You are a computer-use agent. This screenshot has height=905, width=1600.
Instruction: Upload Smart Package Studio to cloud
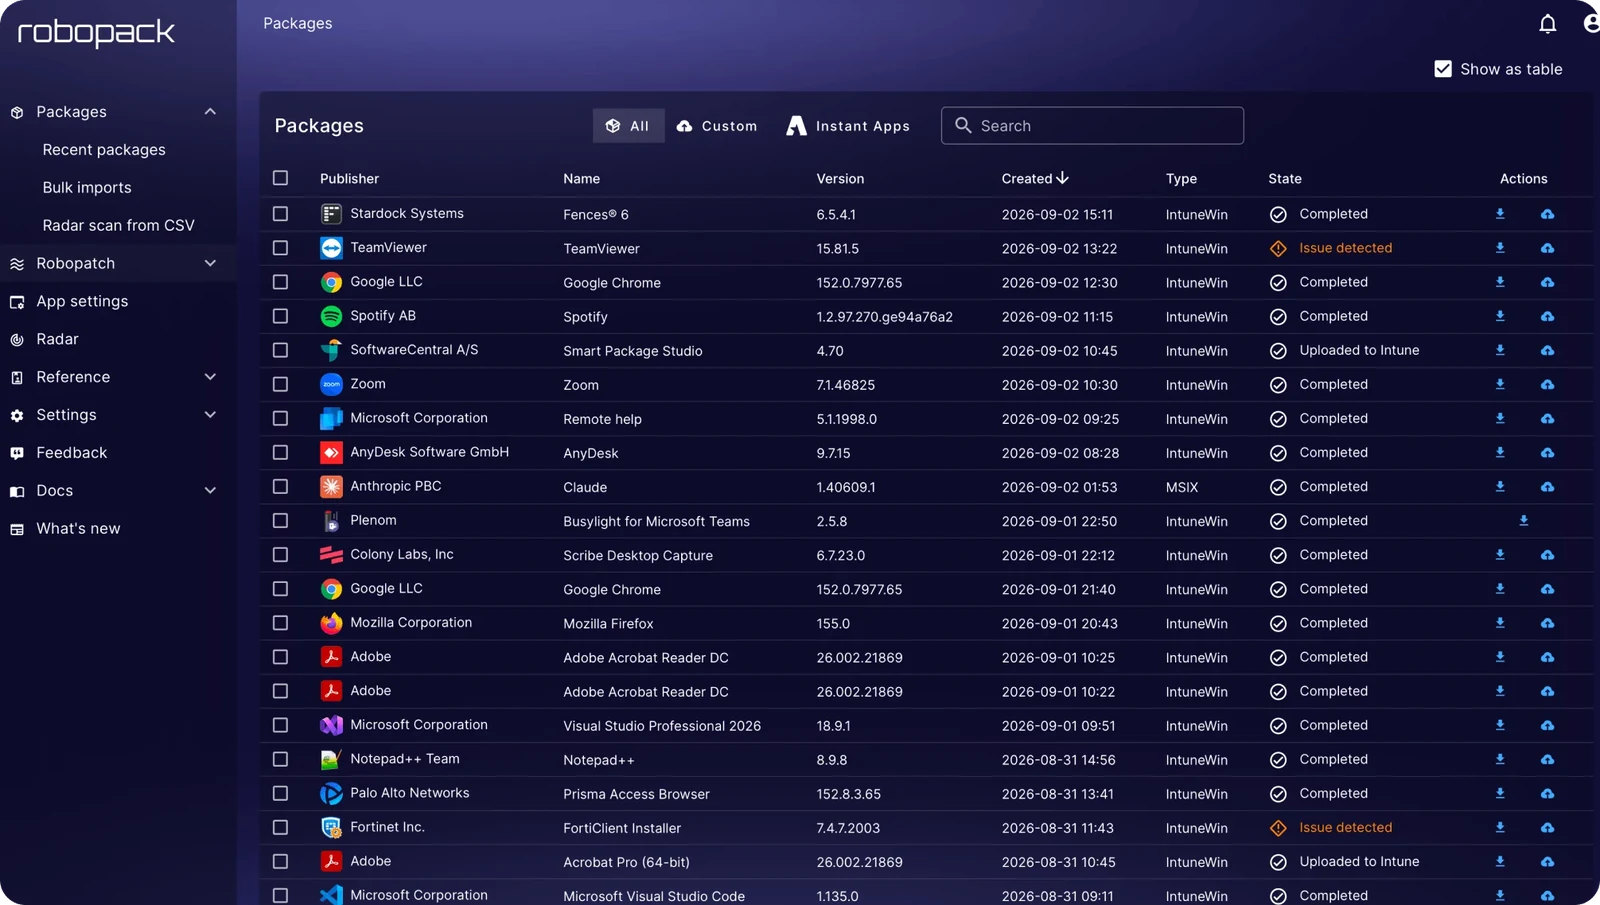pyautogui.click(x=1547, y=350)
